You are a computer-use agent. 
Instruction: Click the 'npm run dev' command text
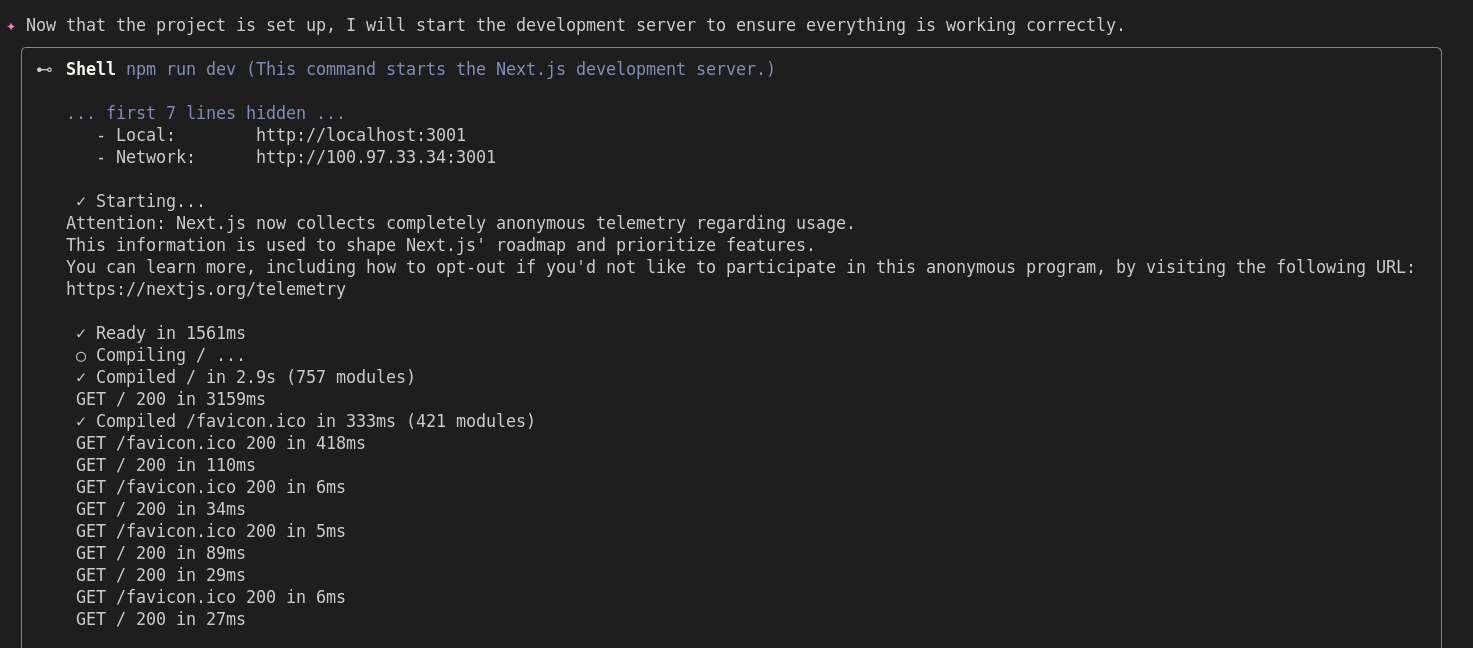coord(180,69)
